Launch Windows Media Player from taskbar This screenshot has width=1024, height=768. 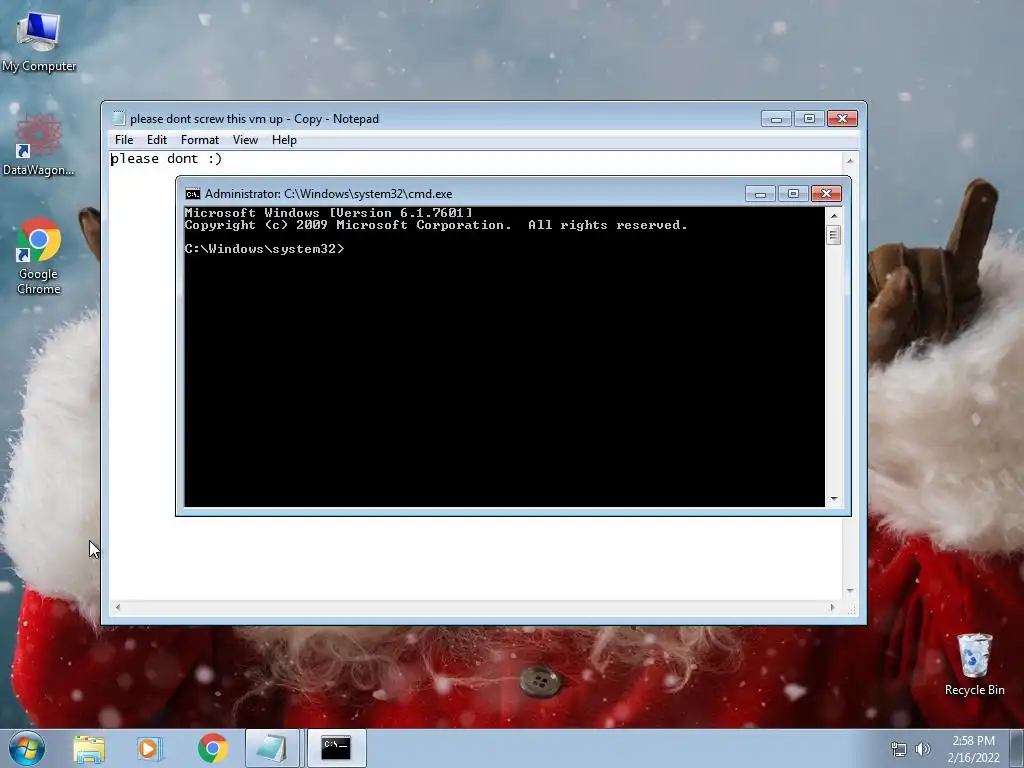pyautogui.click(x=150, y=748)
